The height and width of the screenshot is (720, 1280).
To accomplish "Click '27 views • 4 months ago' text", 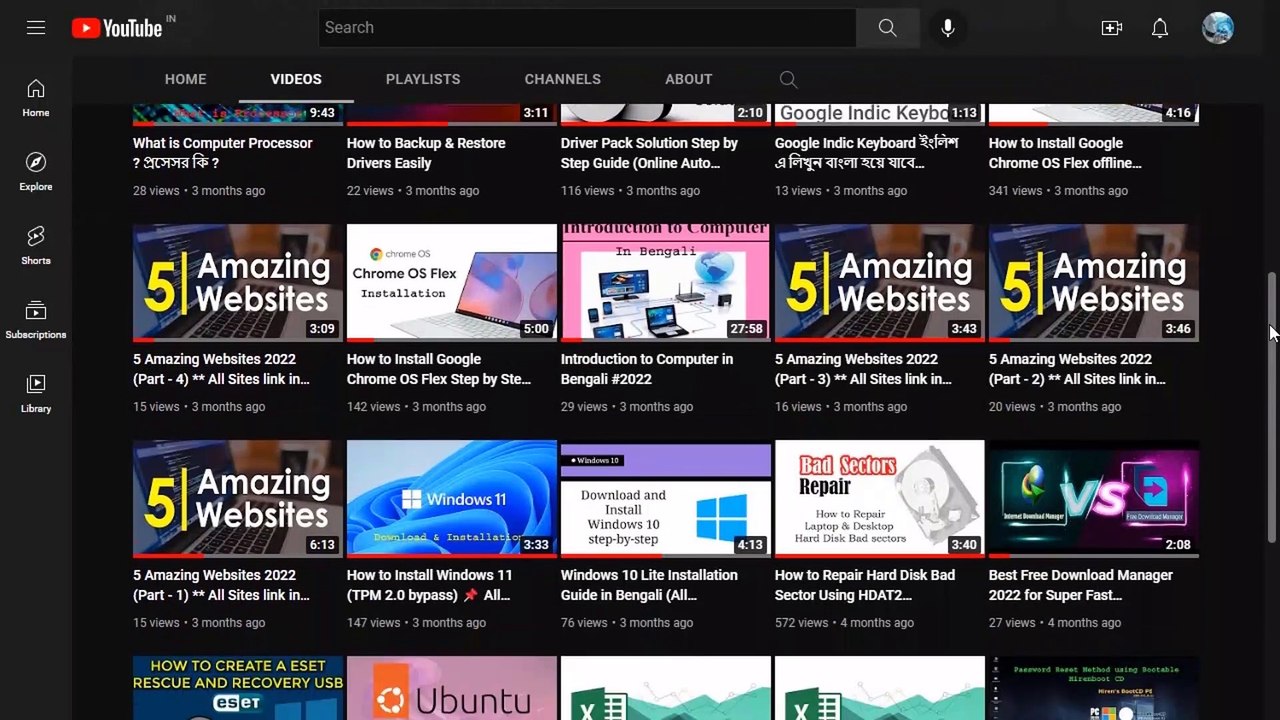I will tap(1055, 623).
